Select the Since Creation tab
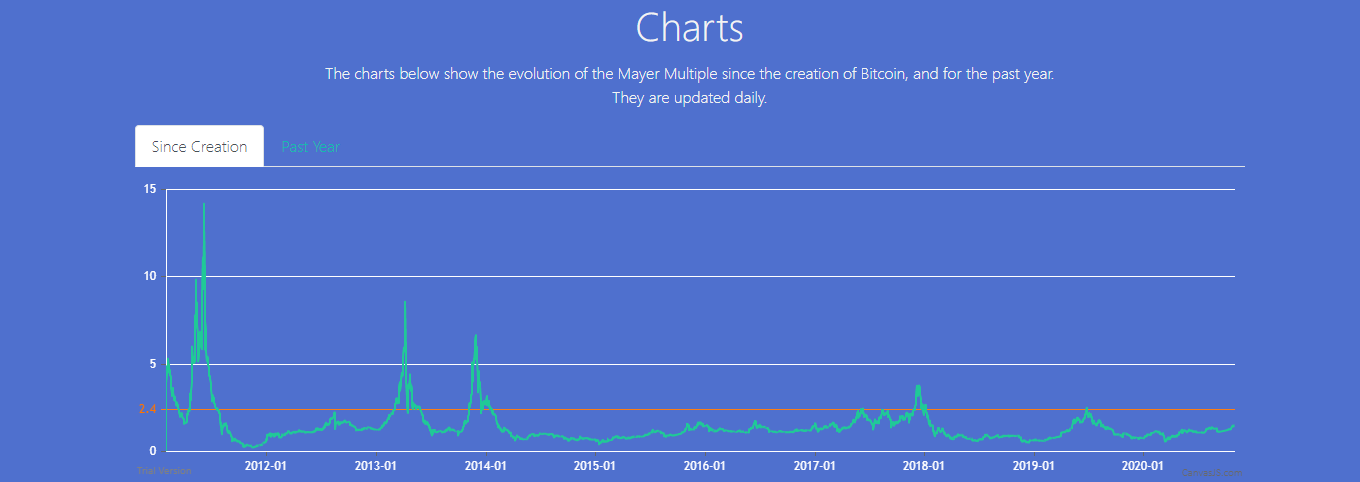Image resolution: width=1360 pixels, height=482 pixels. click(x=199, y=147)
